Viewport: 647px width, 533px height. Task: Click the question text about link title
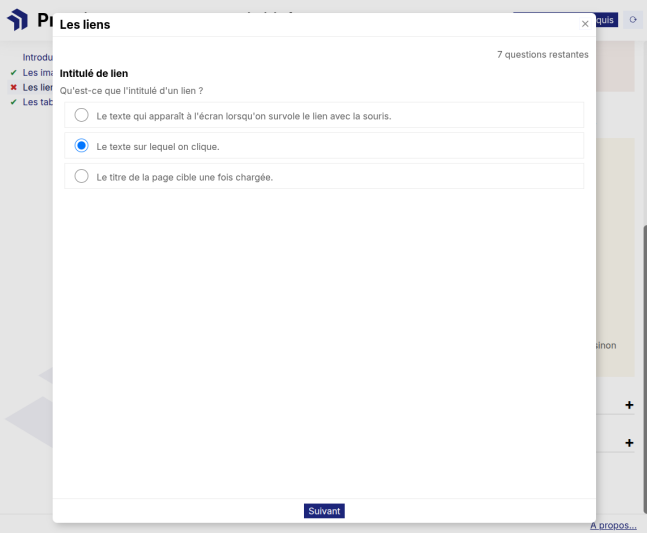(x=131, y=91)
